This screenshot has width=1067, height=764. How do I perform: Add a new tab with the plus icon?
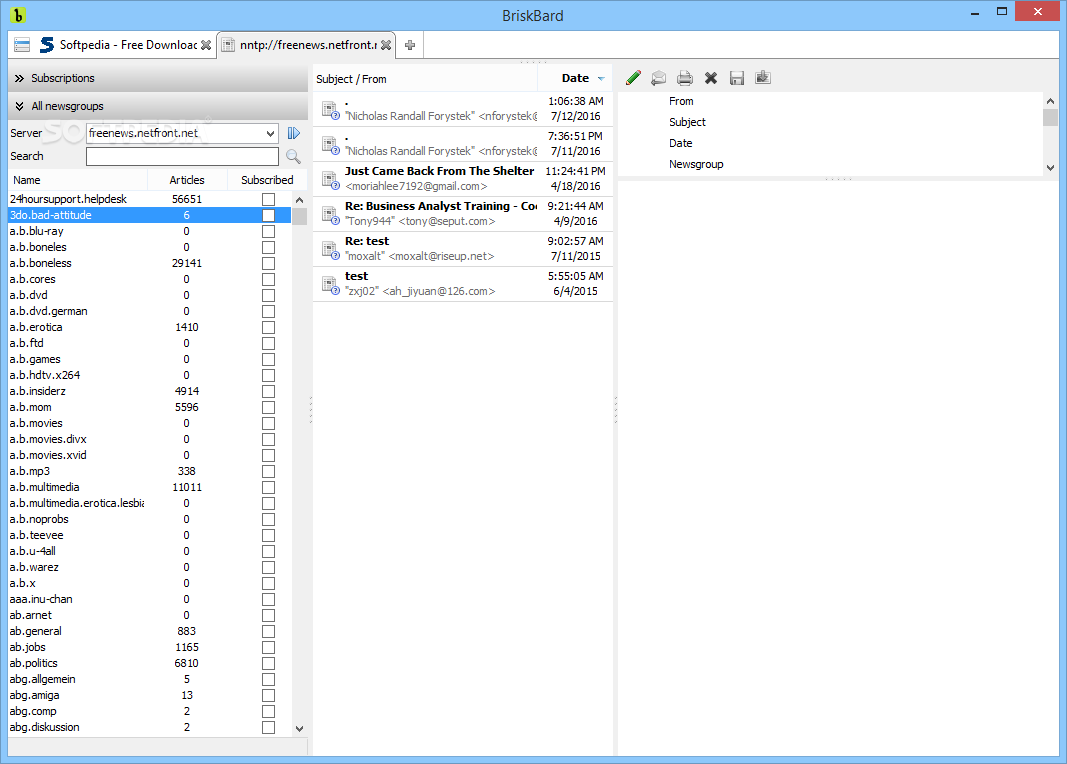410,45
